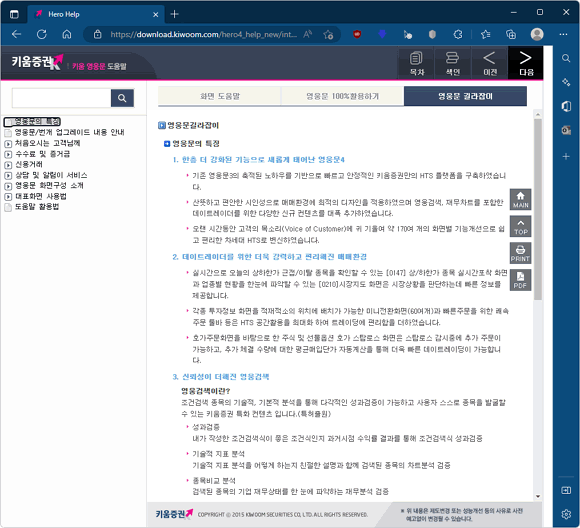
Task: Add this page to favorites
Action: pos(328,34)
